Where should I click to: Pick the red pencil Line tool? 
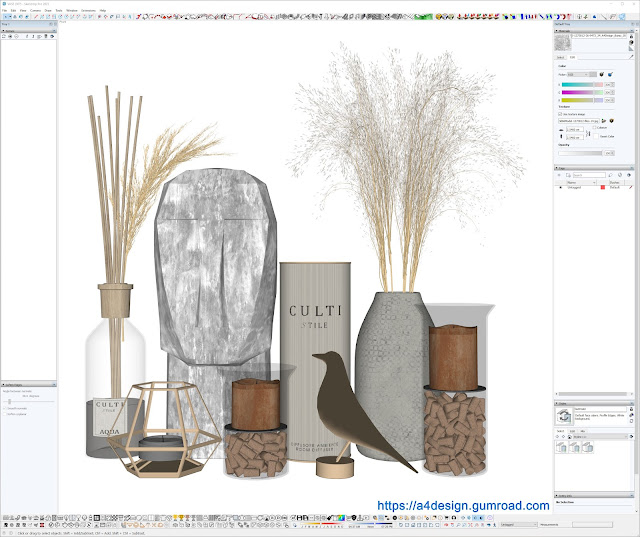point(36,17)
